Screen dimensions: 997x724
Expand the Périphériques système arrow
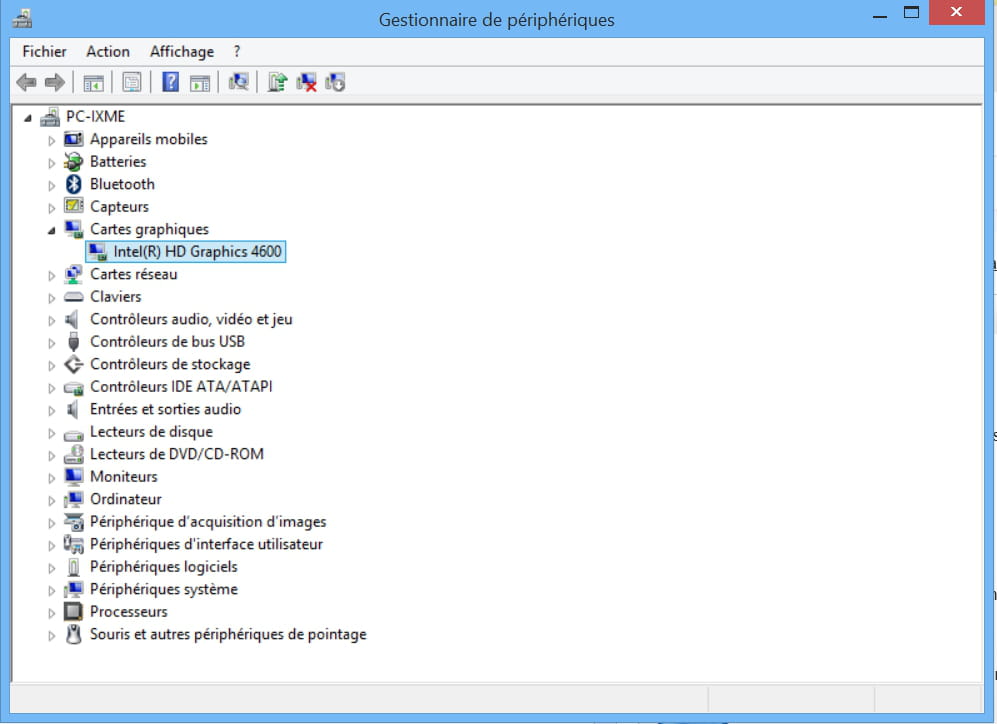52,591
